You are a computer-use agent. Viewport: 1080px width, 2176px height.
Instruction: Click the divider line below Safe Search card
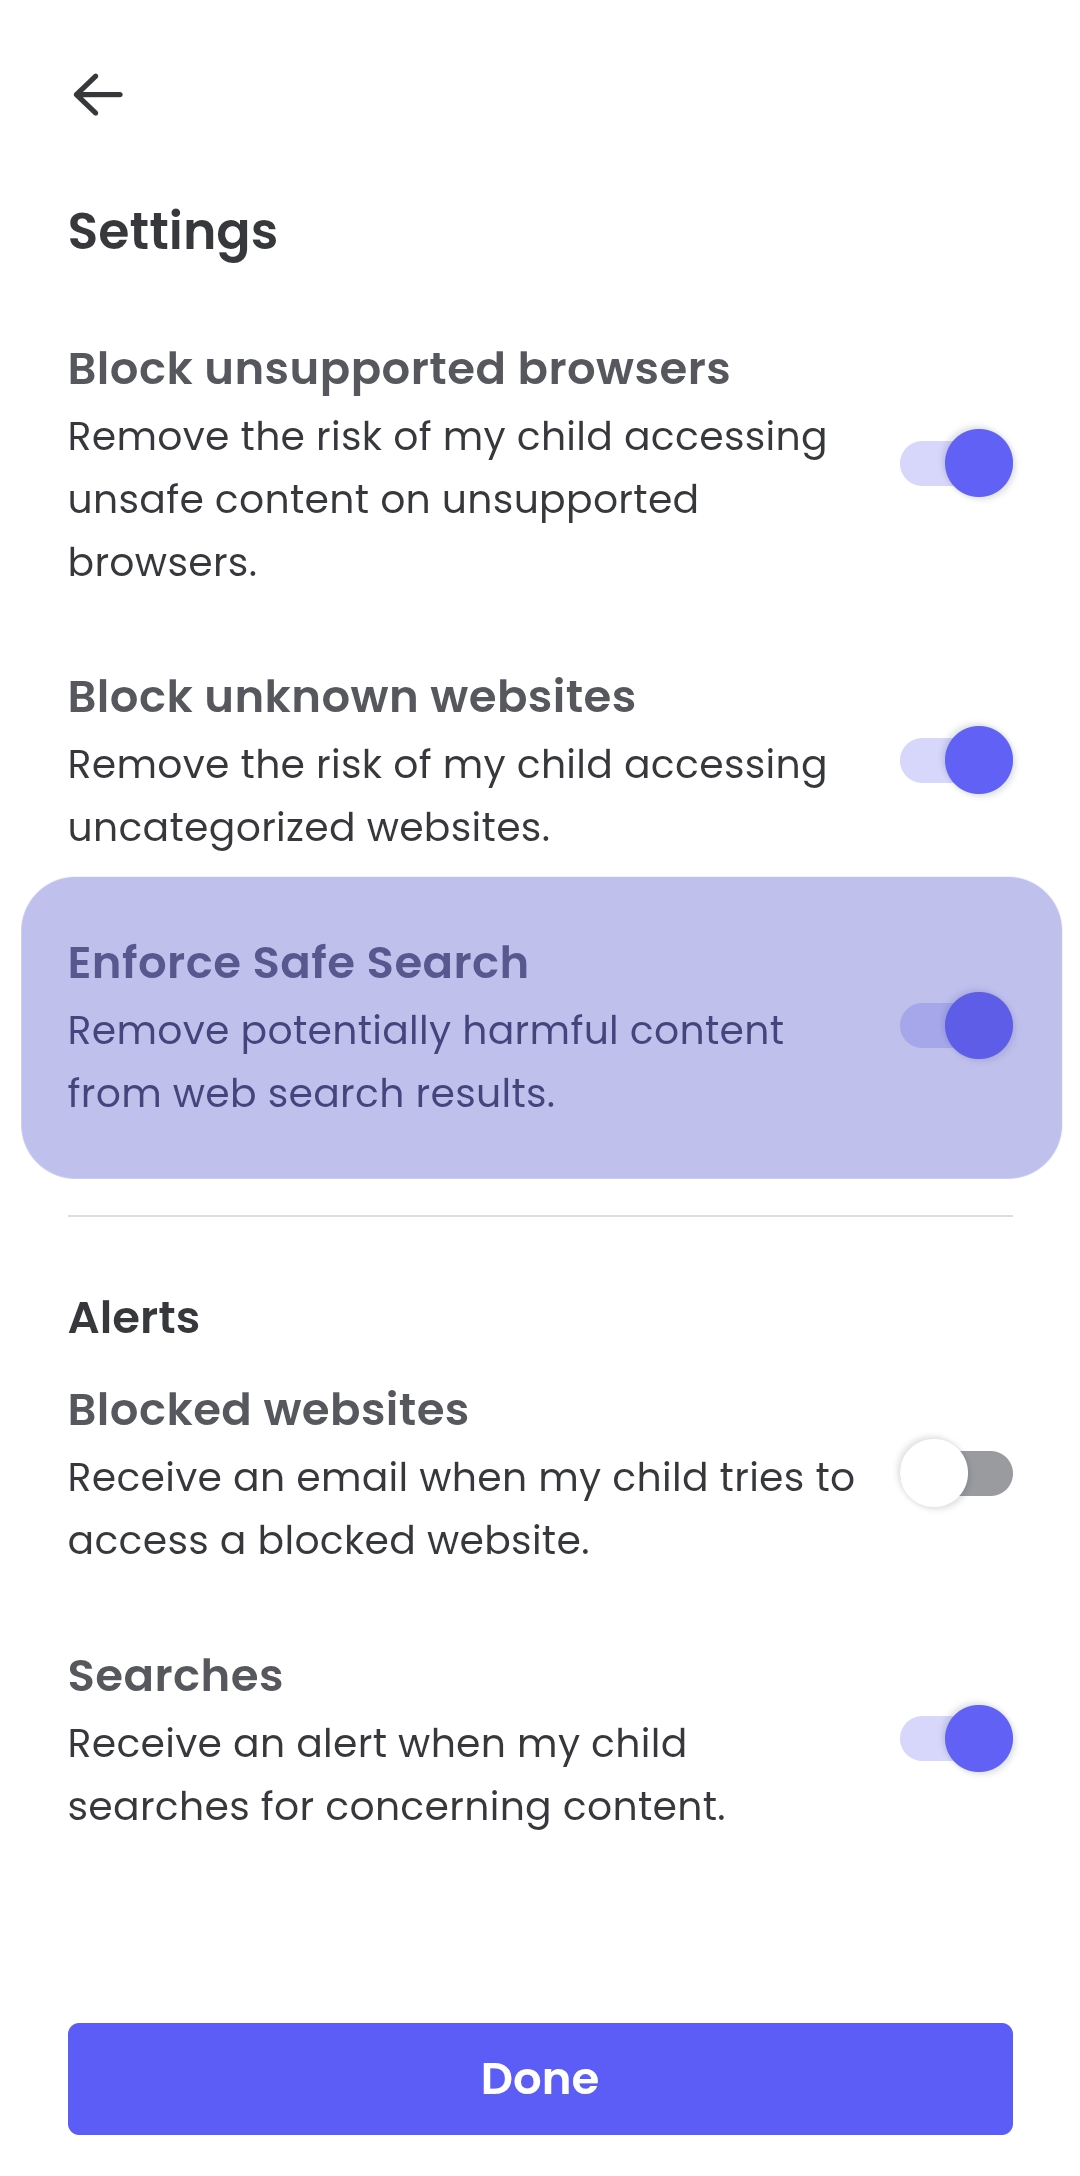tap(540, 1215)
